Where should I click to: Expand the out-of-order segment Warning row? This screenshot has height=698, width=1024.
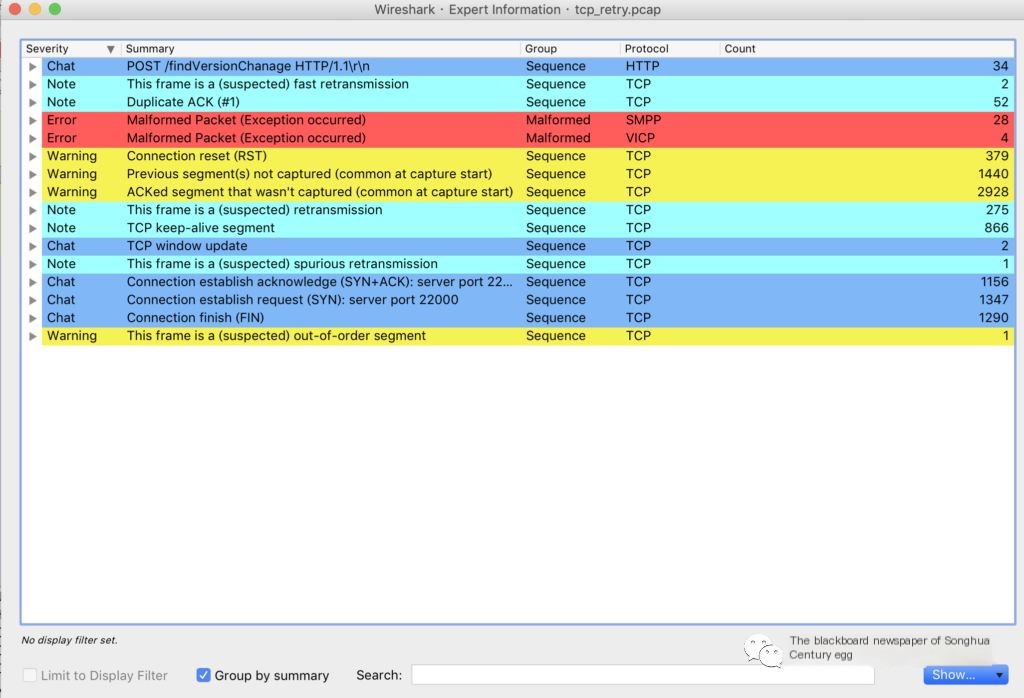[x=33, y=336]
